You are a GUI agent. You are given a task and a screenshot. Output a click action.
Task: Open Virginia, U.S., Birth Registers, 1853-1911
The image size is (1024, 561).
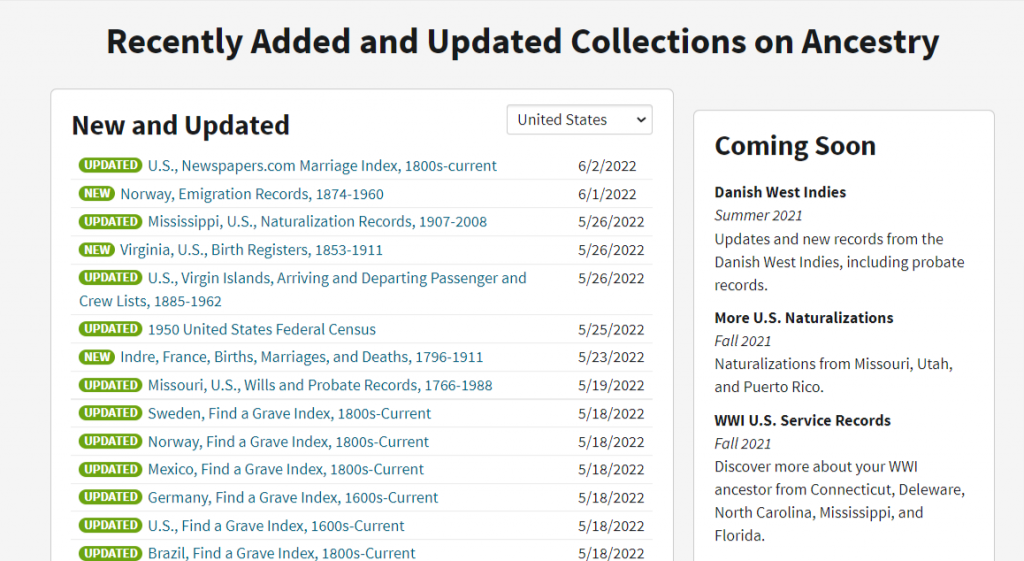(251, 250)
